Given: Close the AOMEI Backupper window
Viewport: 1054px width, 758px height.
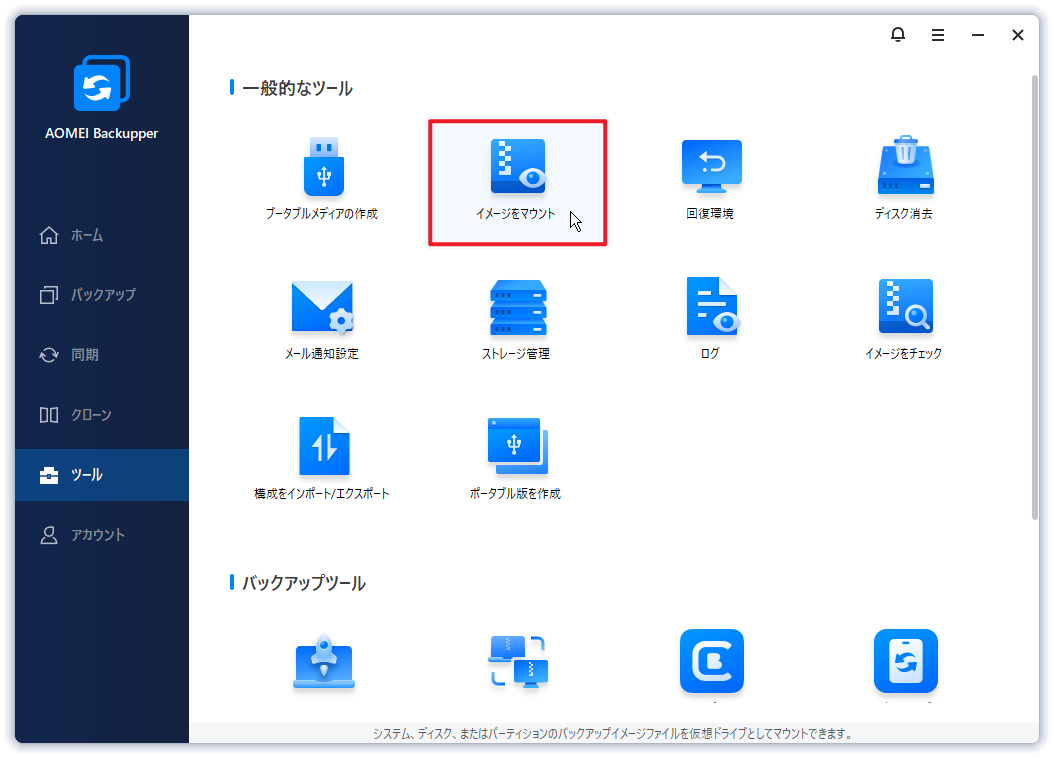Looking at the screenshot, I should (x=1018, y=35).
